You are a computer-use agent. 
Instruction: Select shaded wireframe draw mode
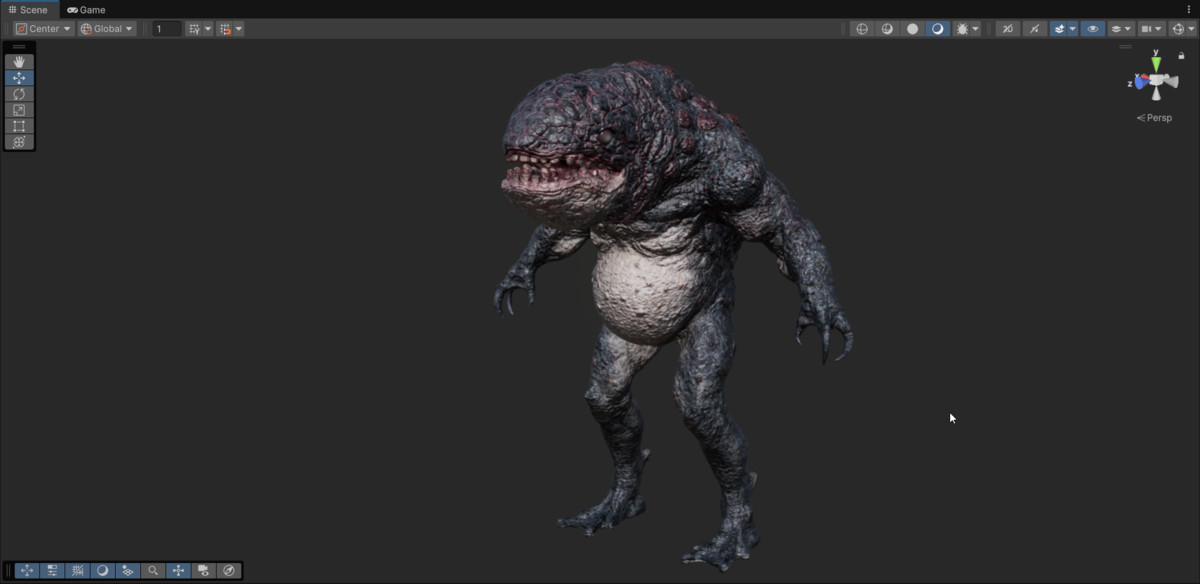(887, 29)
